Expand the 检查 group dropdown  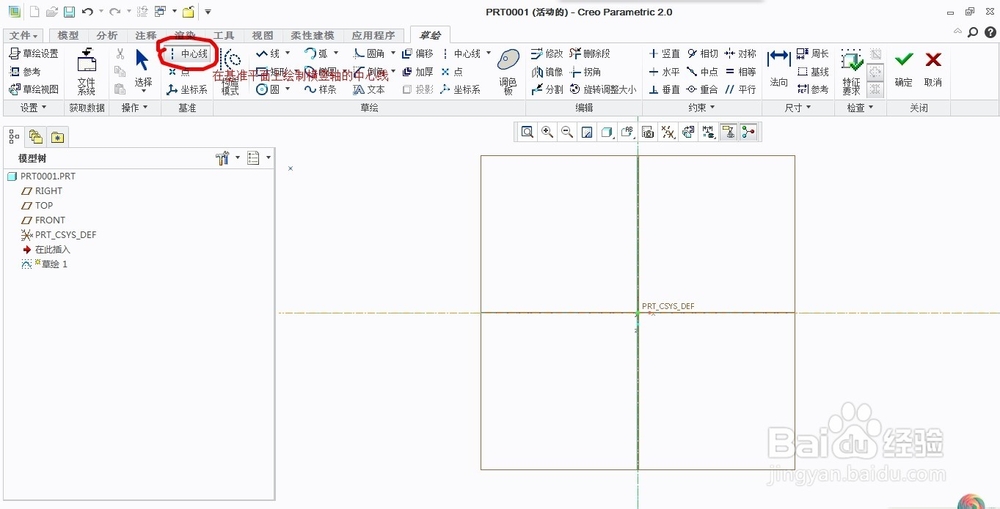[x=860, y=108]
